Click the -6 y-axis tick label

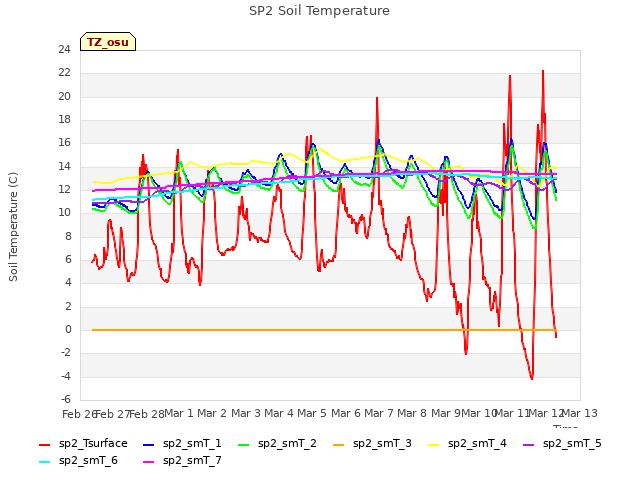point(66,399)
